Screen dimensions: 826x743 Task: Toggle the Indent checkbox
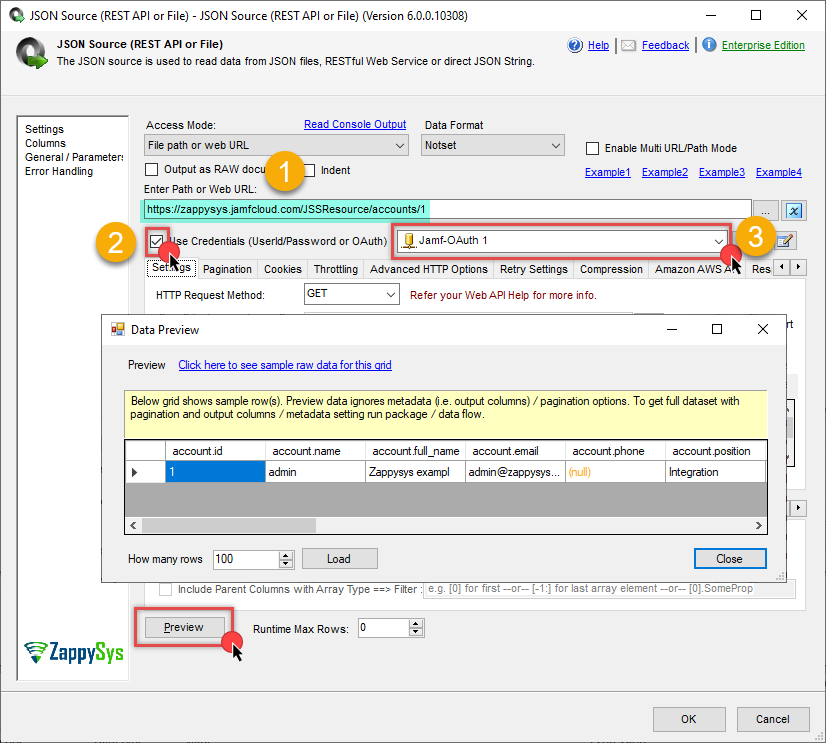click(x=310, y=170)
